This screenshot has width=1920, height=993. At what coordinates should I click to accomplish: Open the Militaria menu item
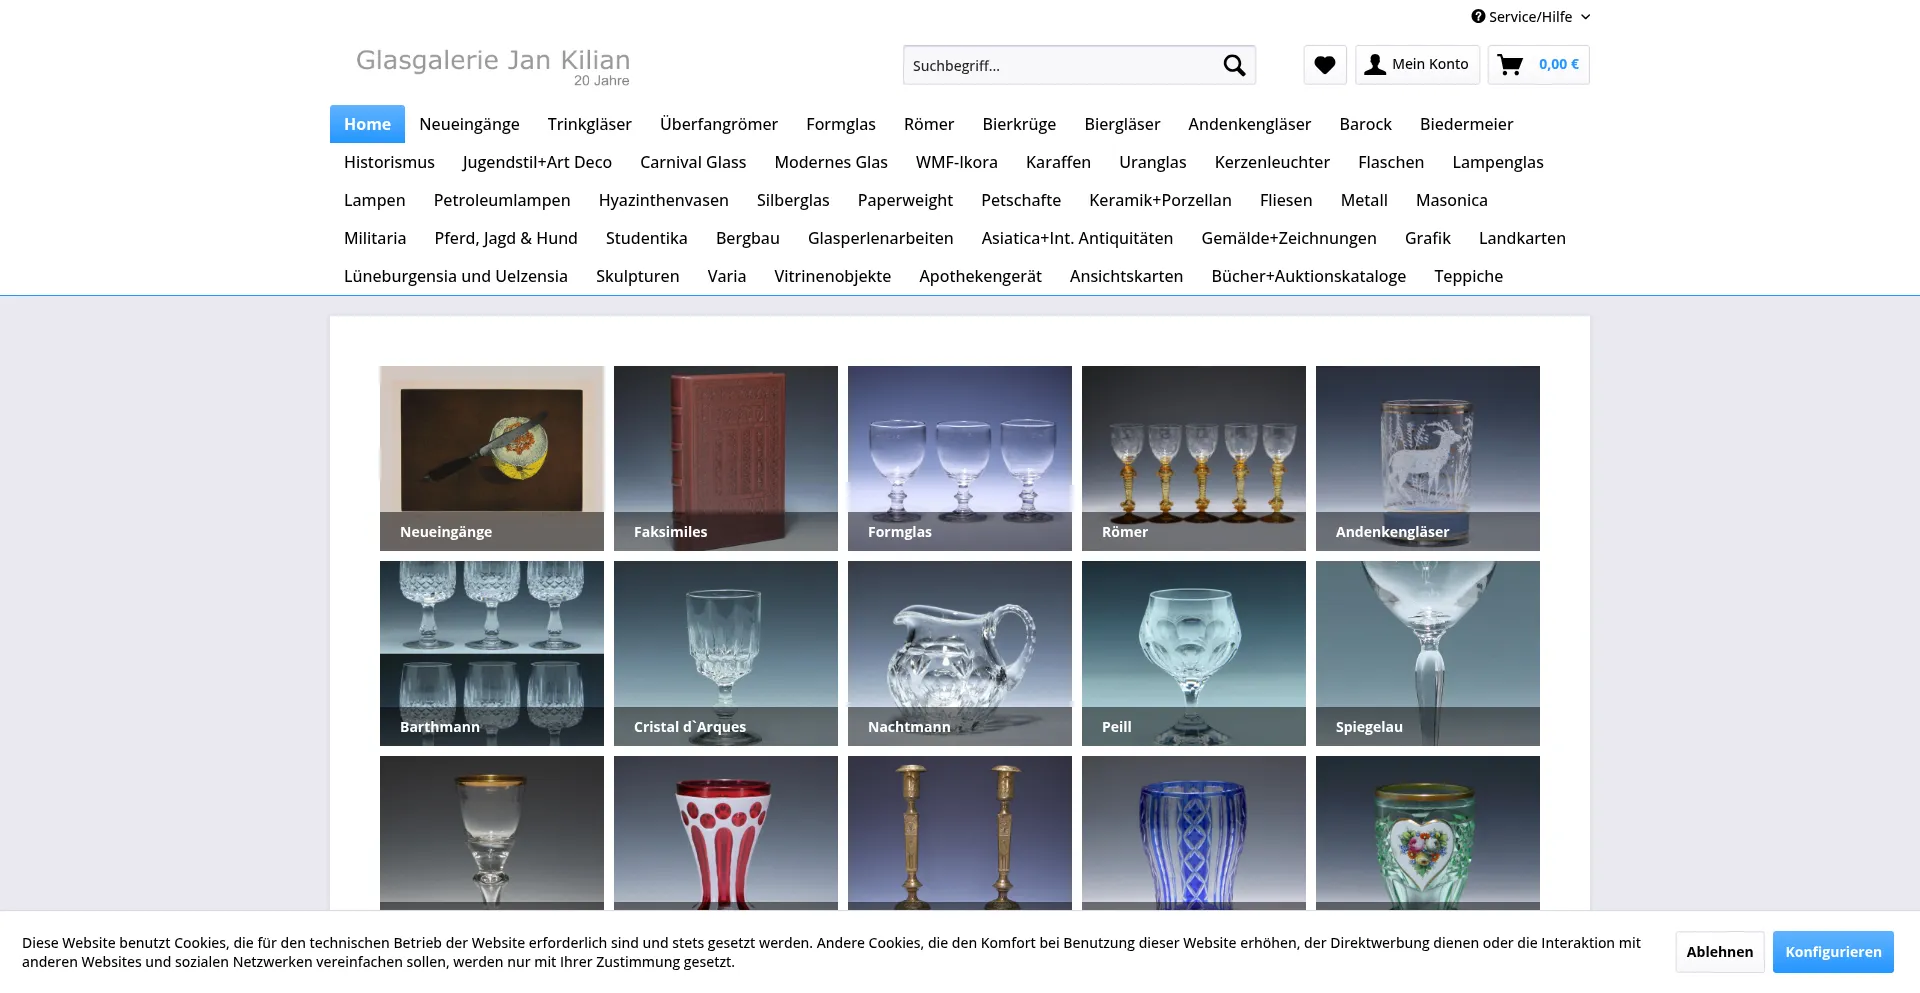click(375, 238)
